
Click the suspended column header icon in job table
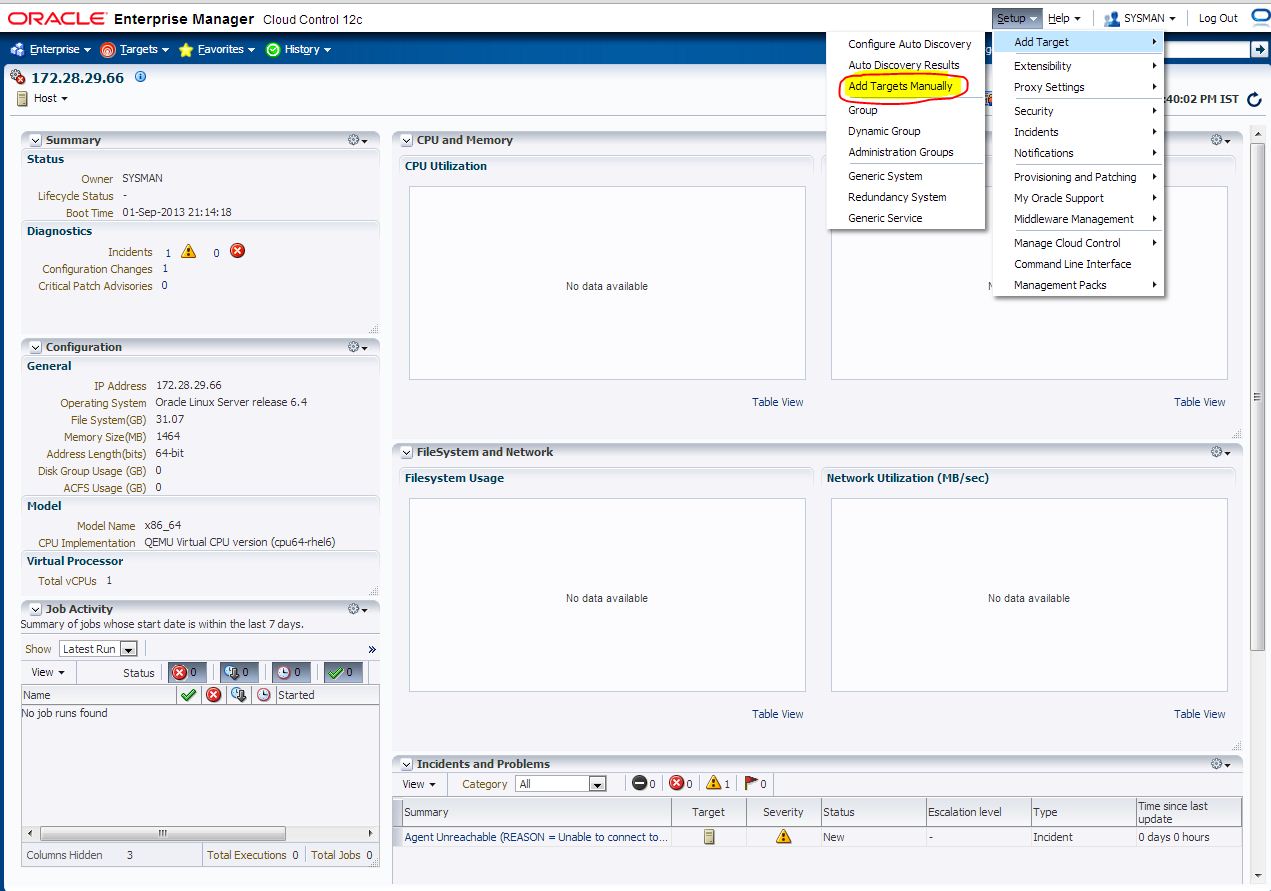coord(238,695)
